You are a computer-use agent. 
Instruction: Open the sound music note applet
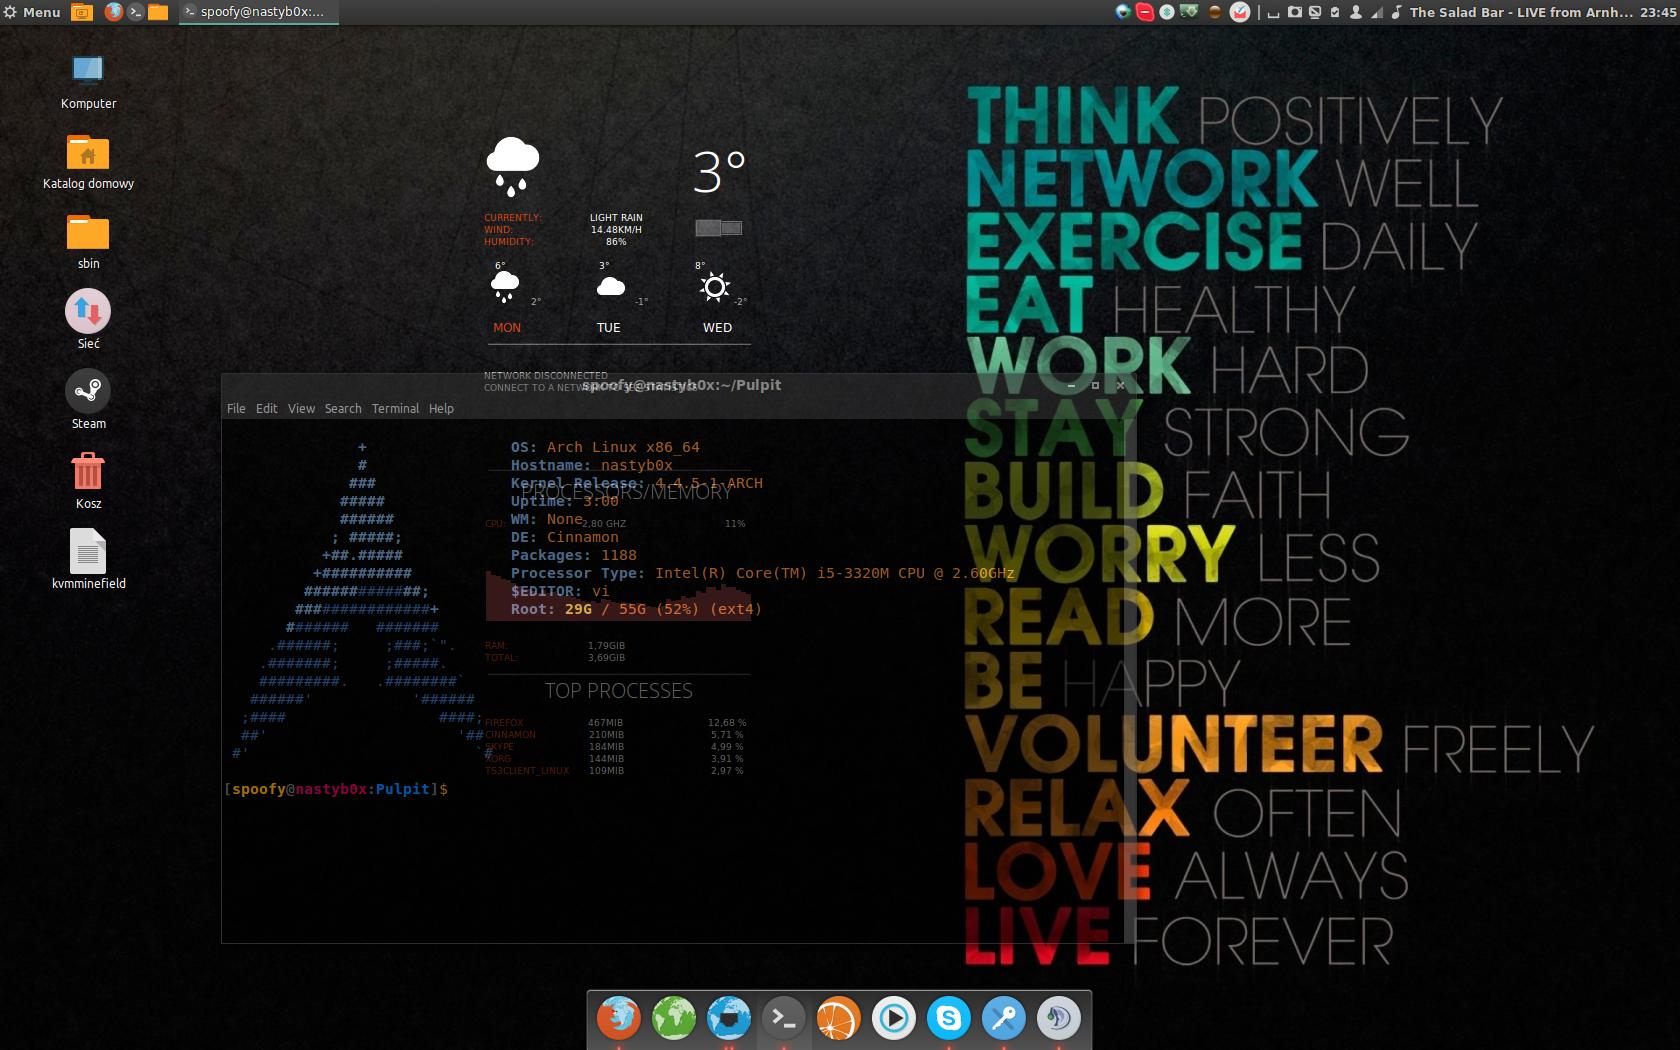tap(1396, 12)
